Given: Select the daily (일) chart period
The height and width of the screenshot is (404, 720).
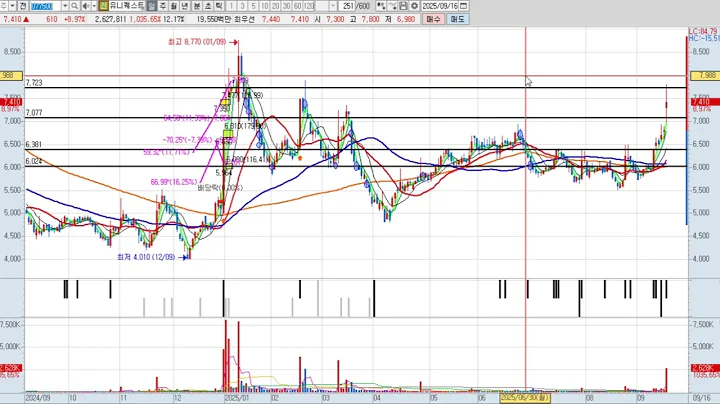Looking at the screenshot, I should (152, 6).
